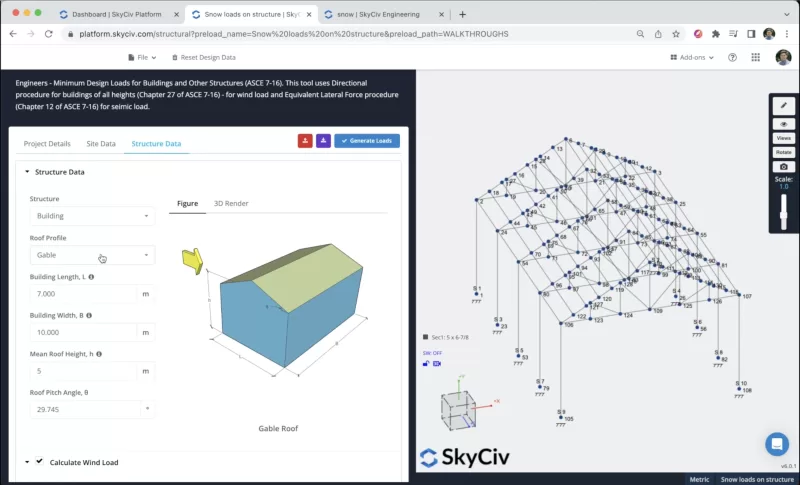Select the Structure Data tab
The image size is (800, 485).
coord(156,144)
